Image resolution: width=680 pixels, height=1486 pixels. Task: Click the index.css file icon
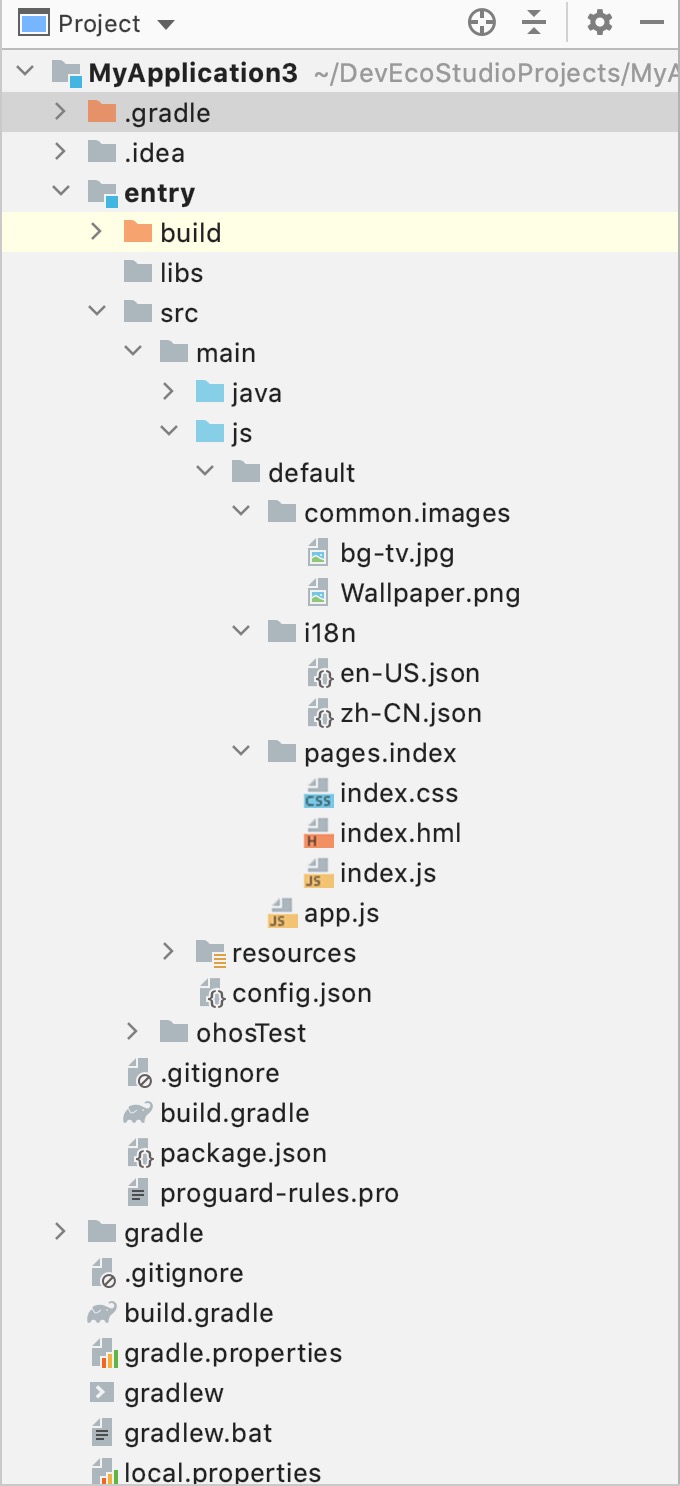click(318, 793)
